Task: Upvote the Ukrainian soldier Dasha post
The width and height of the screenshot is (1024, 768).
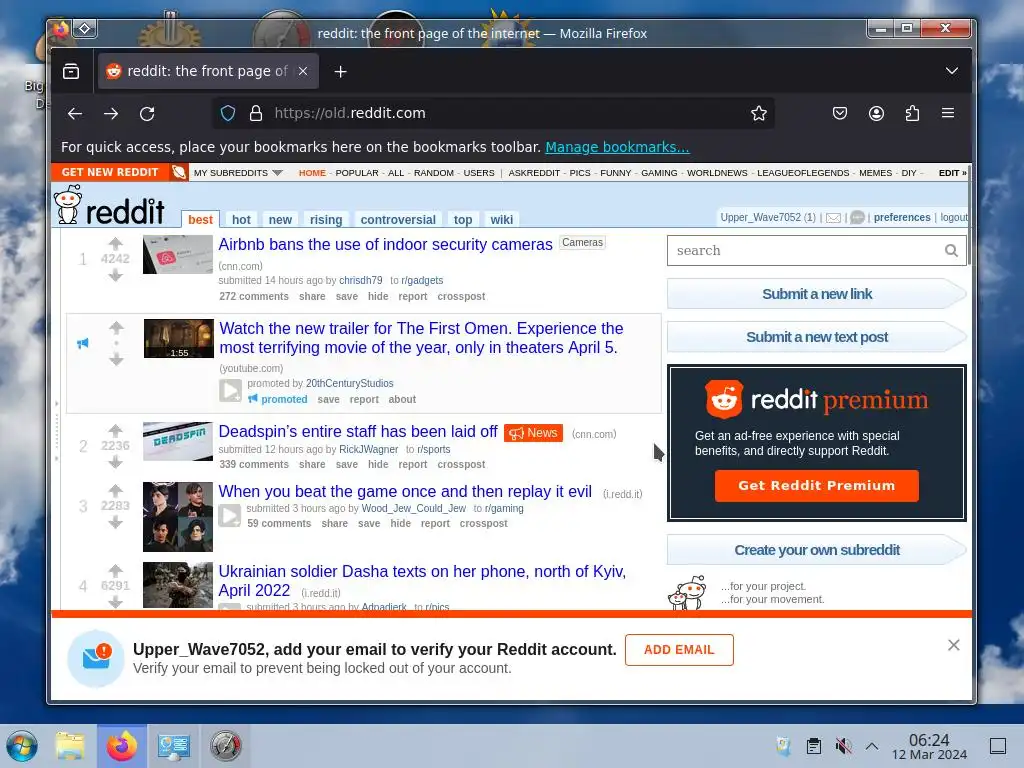Action: [116, 570]
